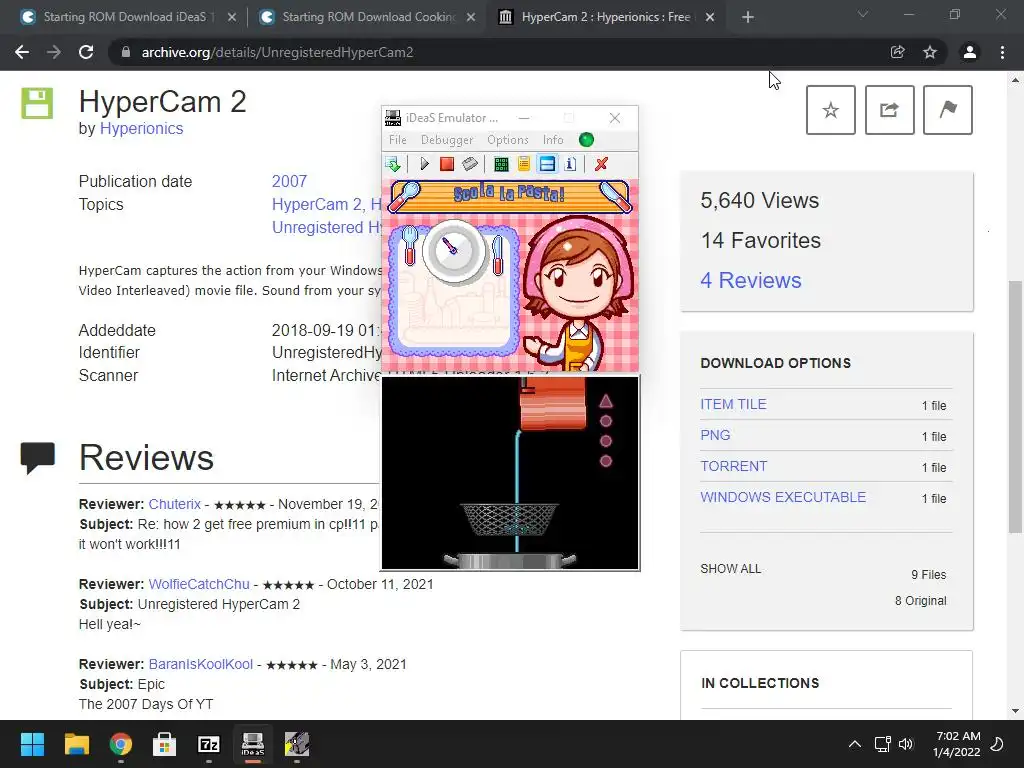Open the Chrome profile icon

click(970, 52)
